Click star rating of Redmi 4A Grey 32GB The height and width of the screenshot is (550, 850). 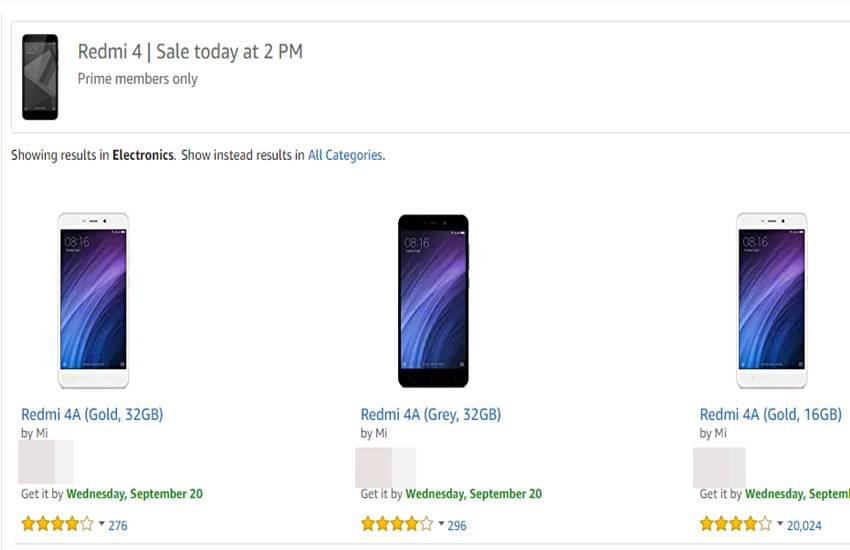[x=397, y=524]
